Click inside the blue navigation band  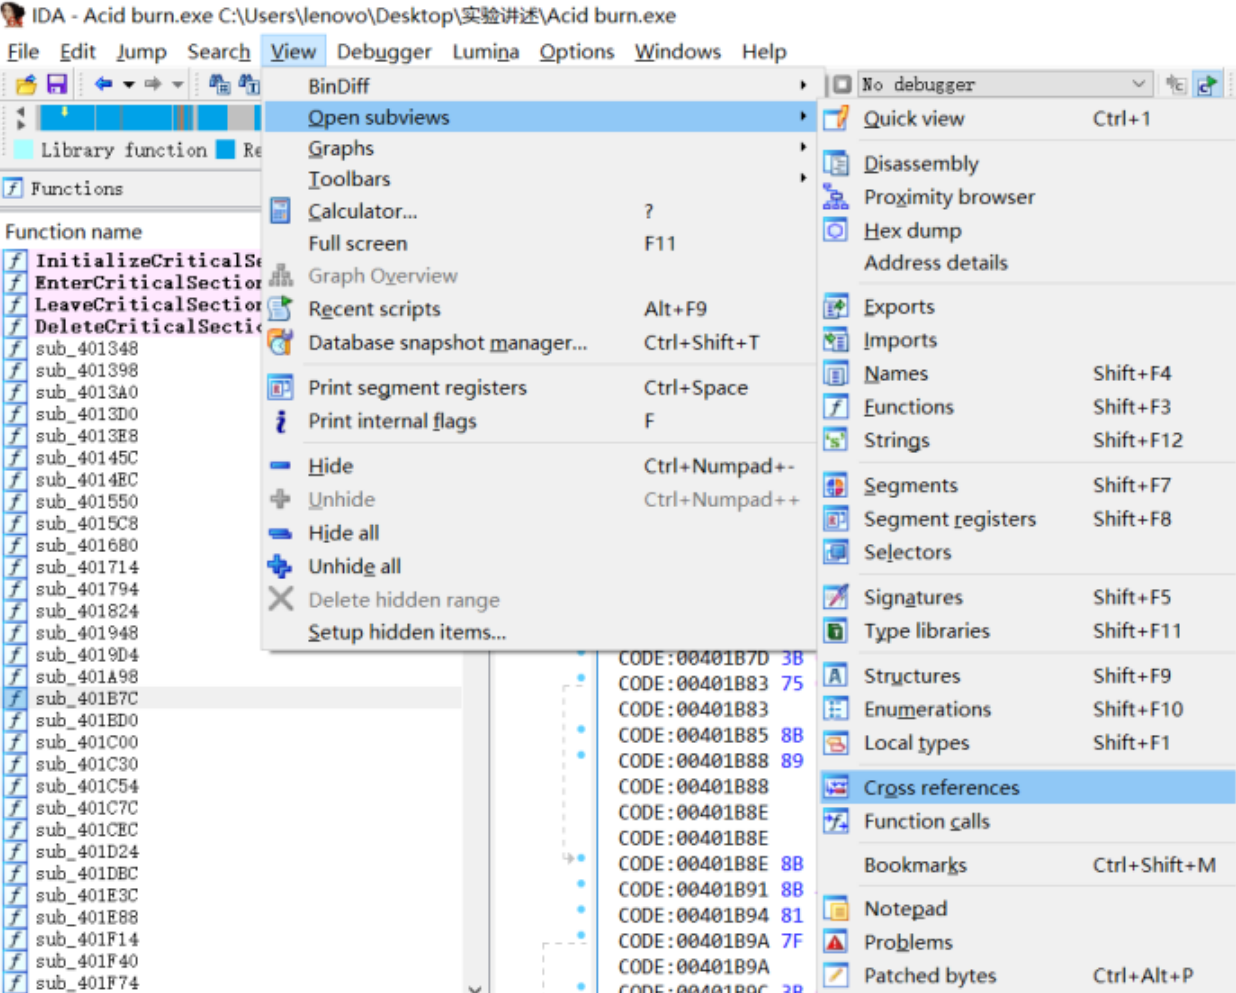tap(149, 117)
